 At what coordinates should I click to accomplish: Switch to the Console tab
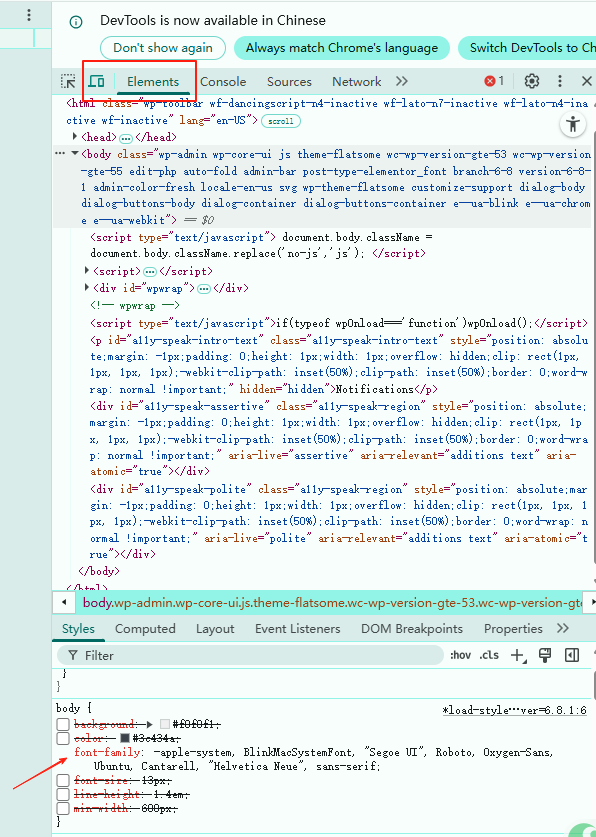tap(223, 82)
